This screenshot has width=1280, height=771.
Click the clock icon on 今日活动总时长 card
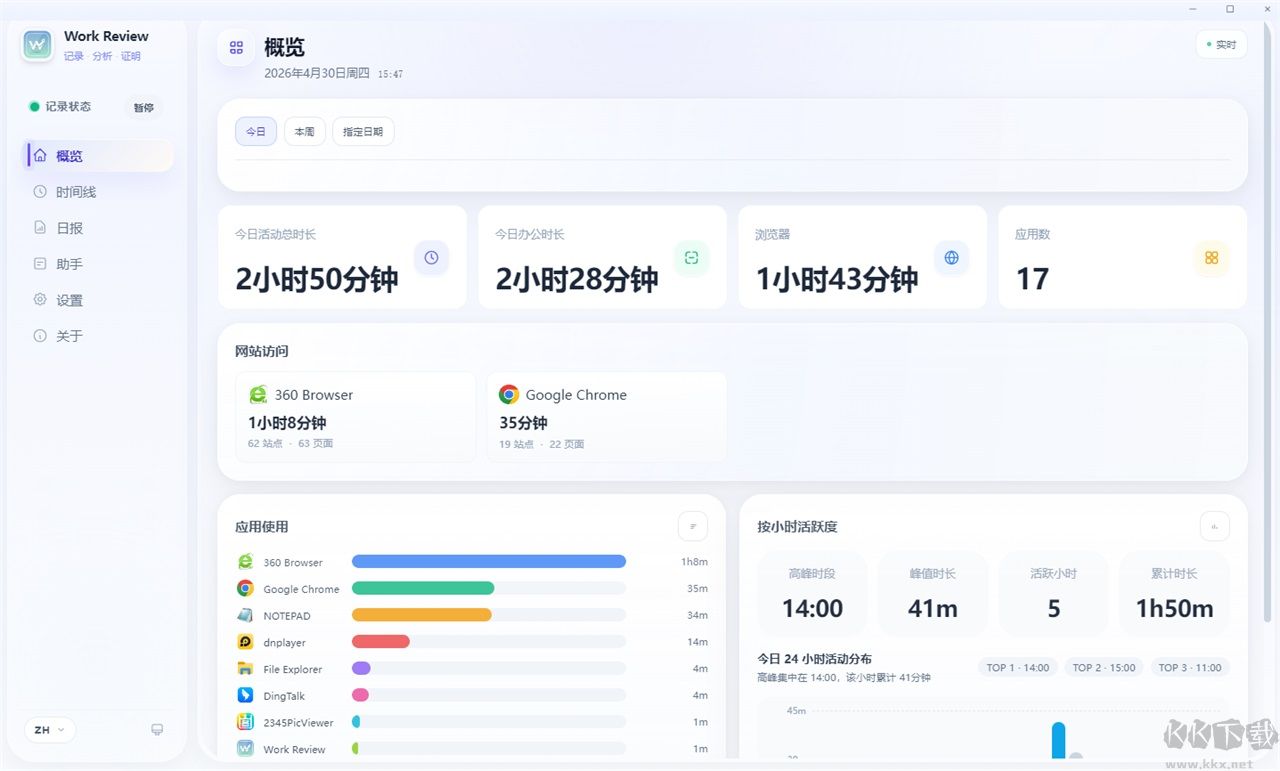pos(431,258)
